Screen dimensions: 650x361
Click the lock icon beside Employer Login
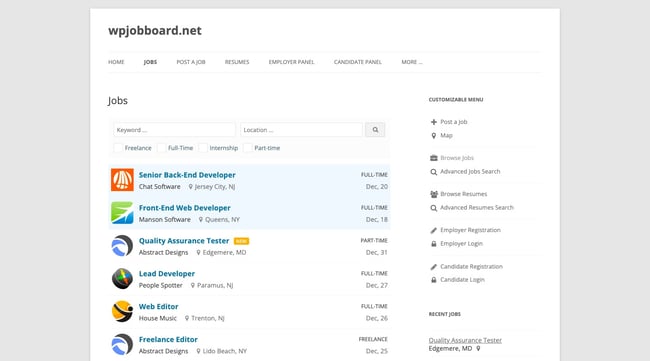coord(434,244)
